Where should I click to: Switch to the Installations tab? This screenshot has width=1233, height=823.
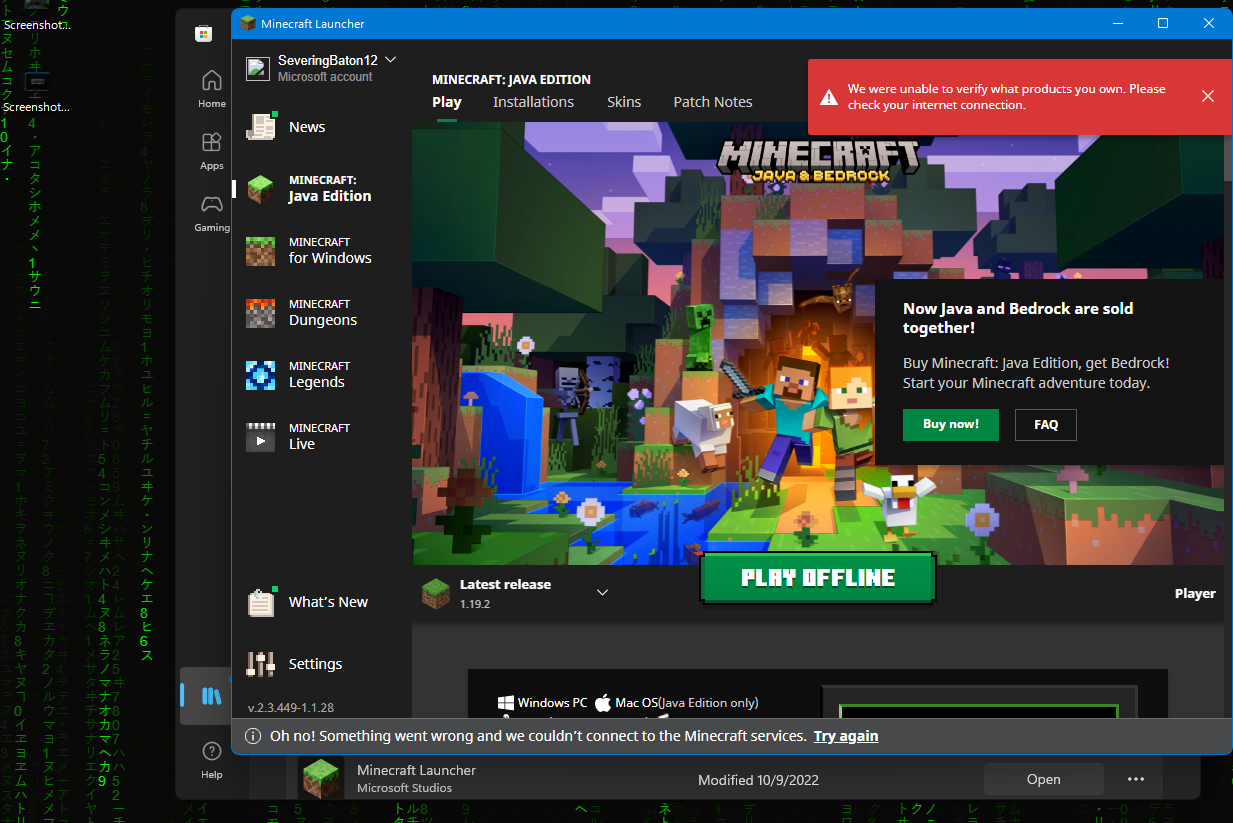pos(533,102)
